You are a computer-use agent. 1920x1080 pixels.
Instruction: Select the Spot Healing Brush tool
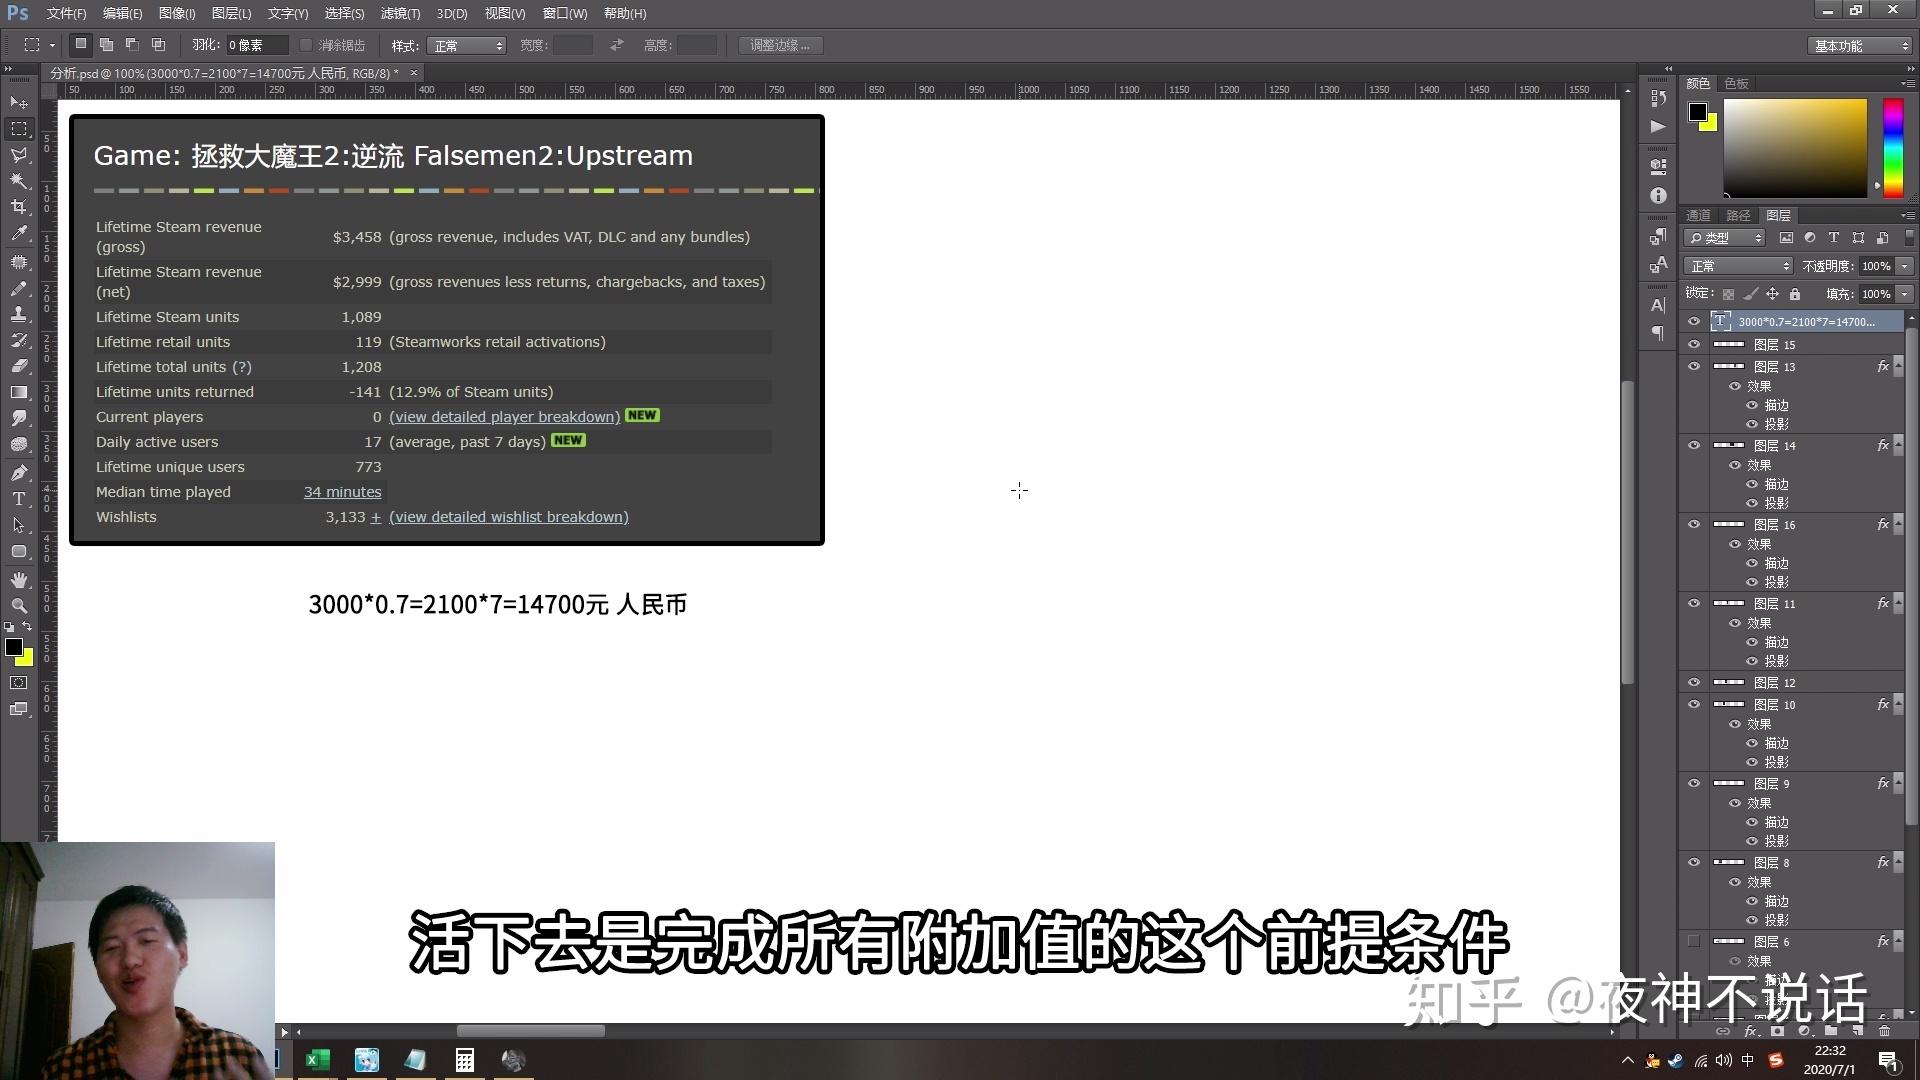coord(19,262)
